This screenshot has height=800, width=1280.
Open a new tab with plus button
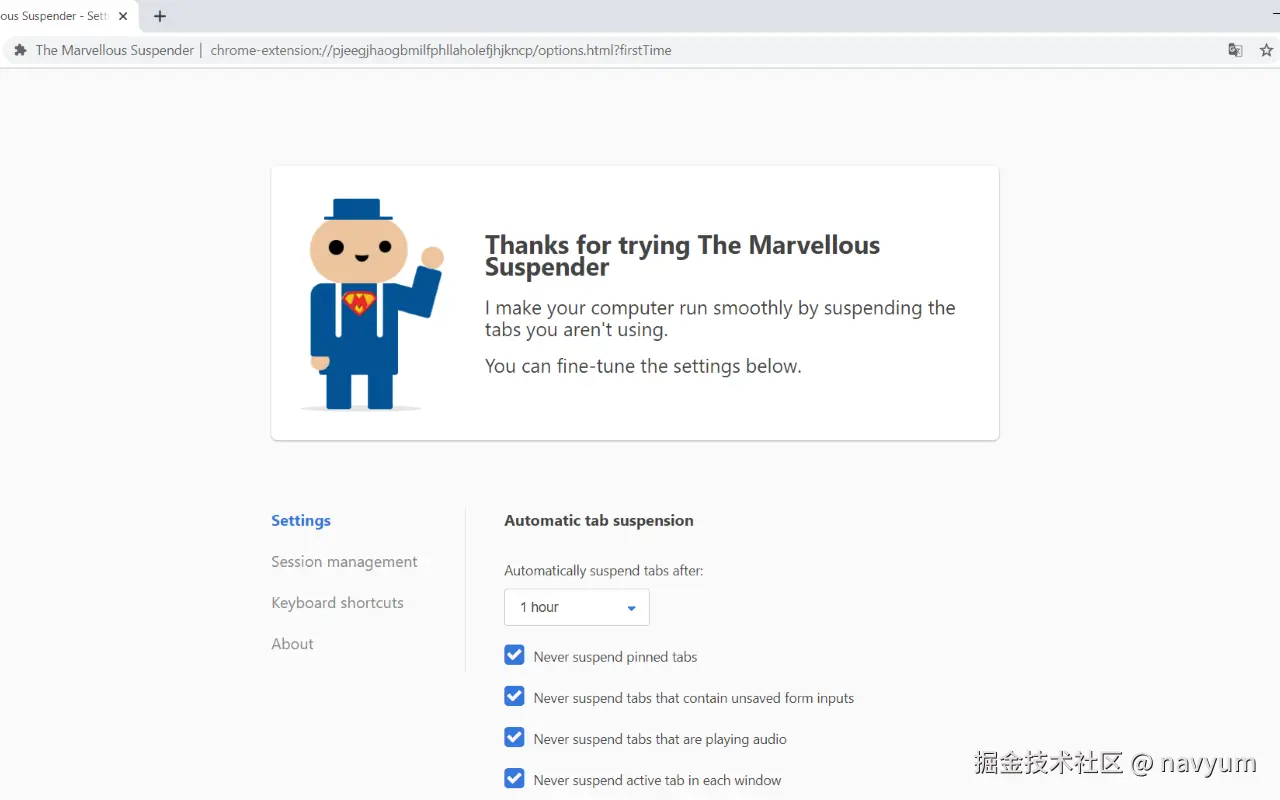click(159, 16)
